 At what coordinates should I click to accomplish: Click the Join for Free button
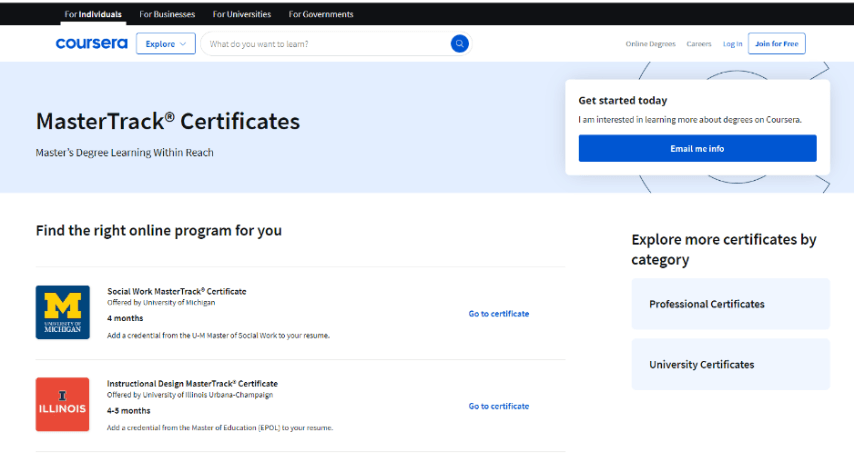(x=777, y=44)
